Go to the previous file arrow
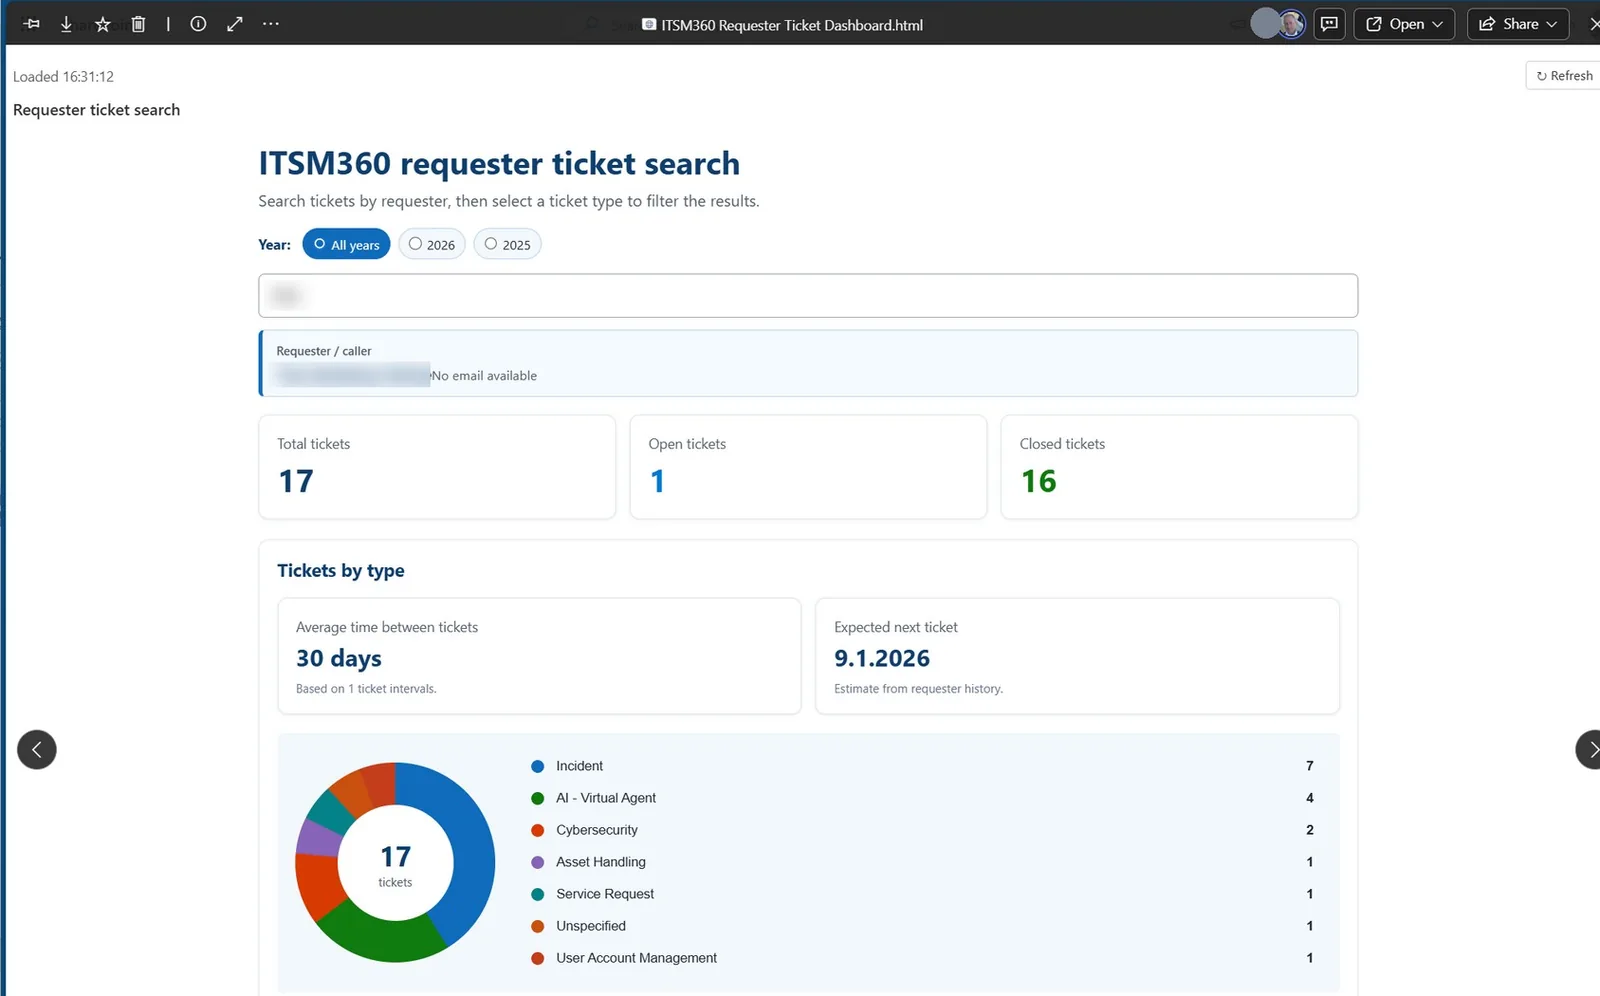1600x996 pixels. coord(37,749)
